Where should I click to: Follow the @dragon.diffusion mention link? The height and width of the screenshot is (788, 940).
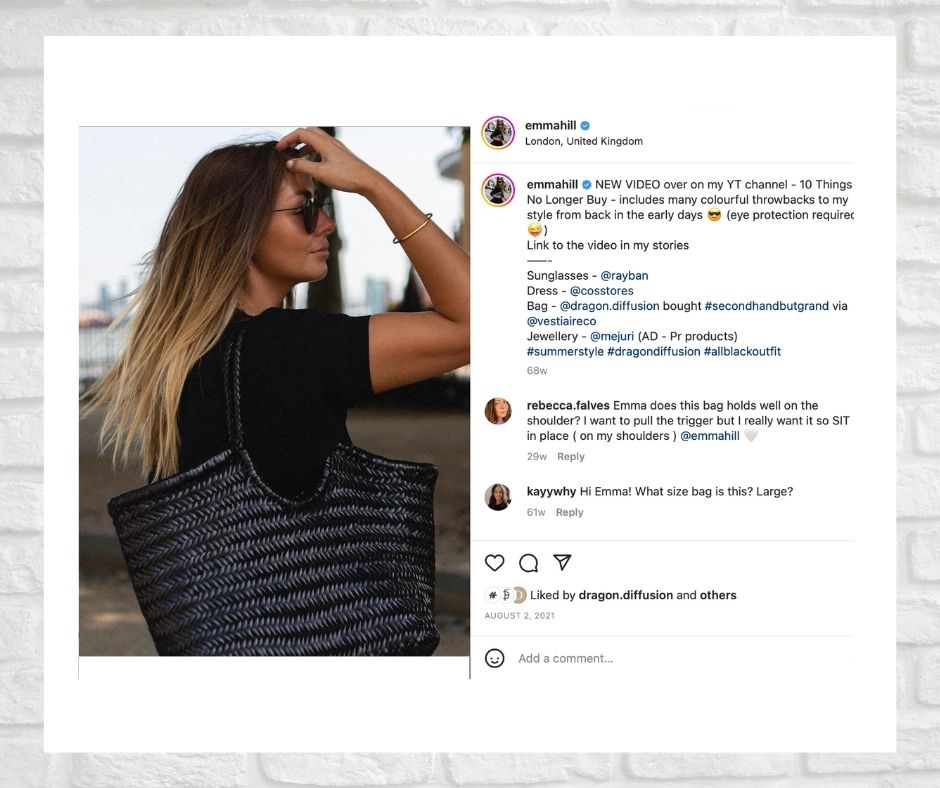[x=609, y=306]
